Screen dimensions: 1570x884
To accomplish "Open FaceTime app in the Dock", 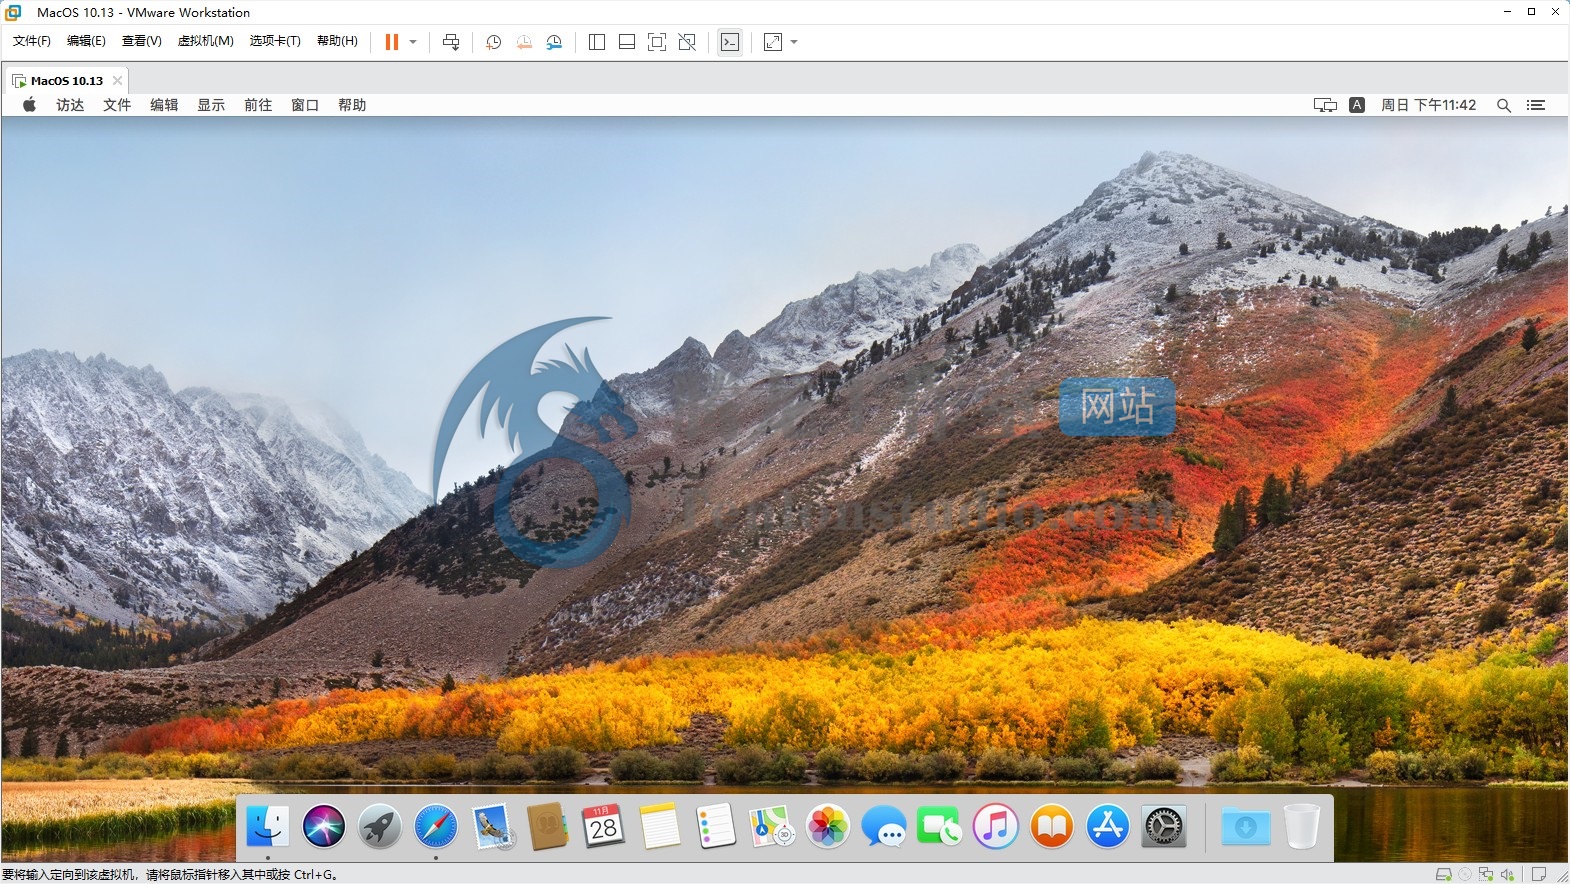I will (940, 827).
